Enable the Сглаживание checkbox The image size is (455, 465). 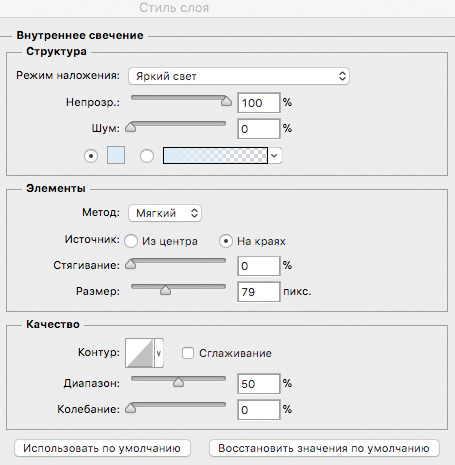pos(188,353)
